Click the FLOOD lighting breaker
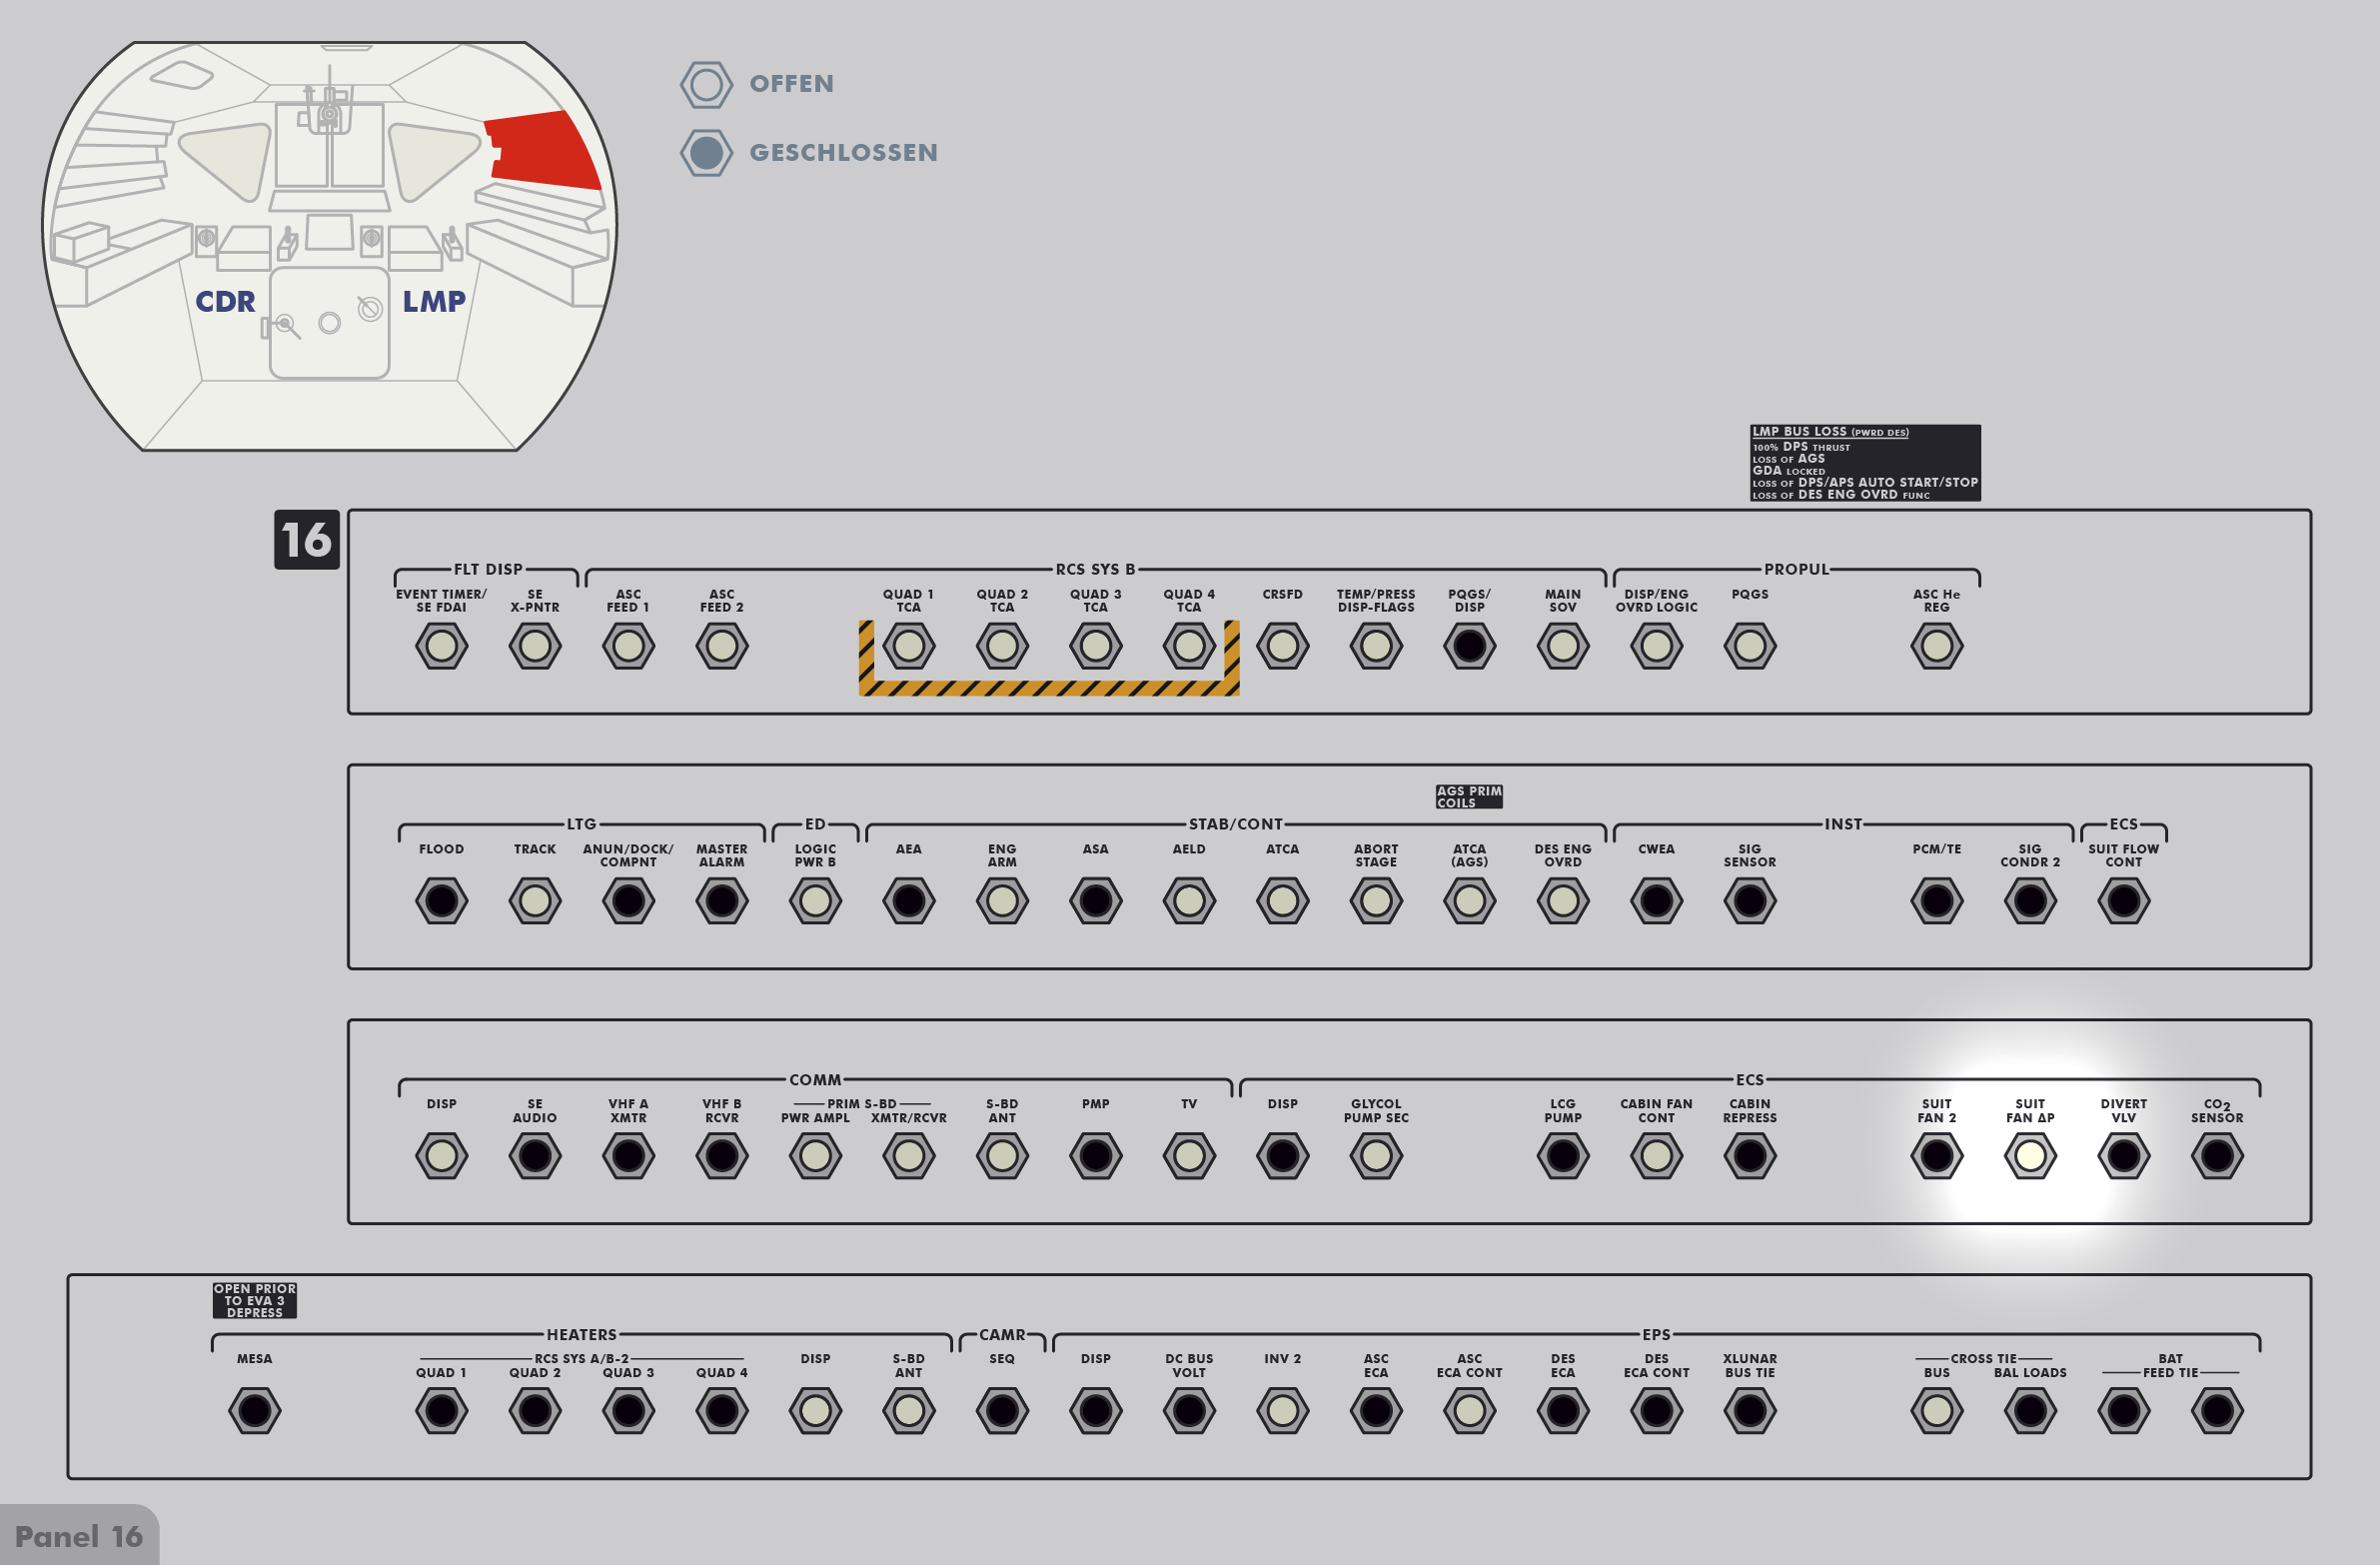 point(441,901)
